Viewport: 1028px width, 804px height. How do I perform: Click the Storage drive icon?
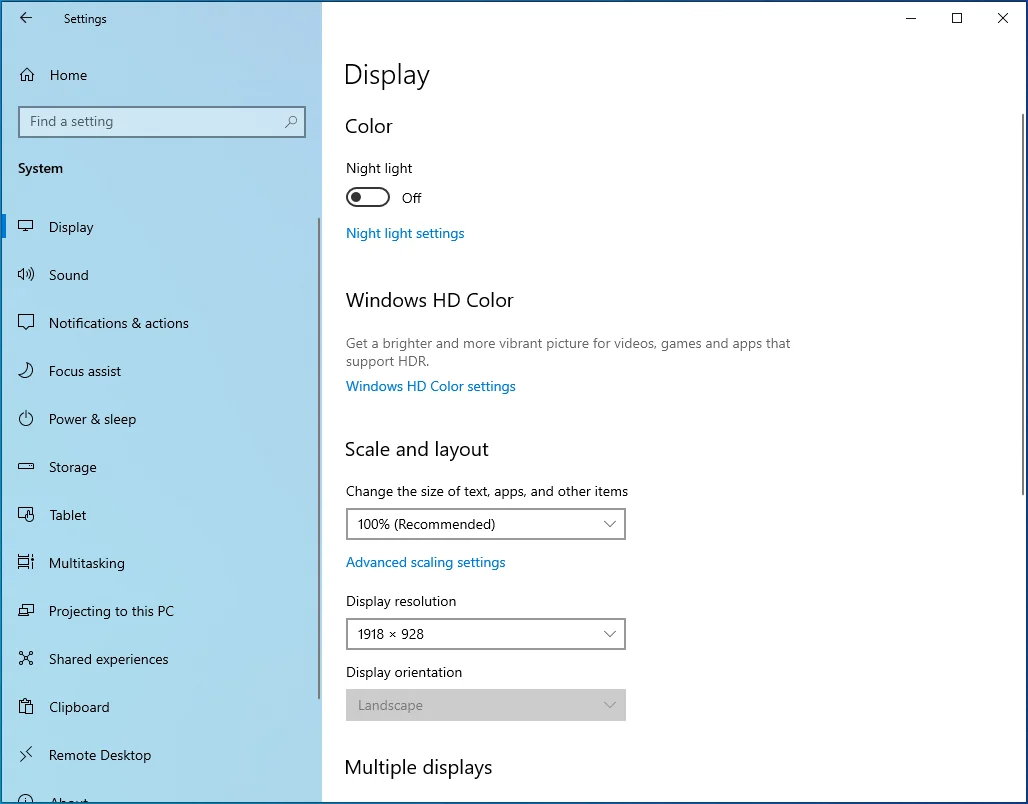click(26, 466)
